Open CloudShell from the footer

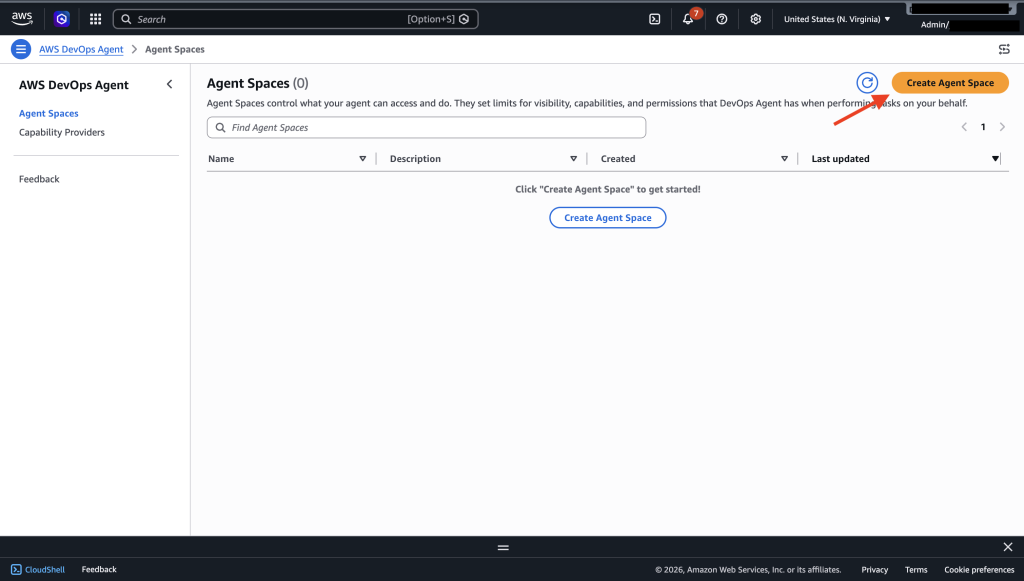38,570
